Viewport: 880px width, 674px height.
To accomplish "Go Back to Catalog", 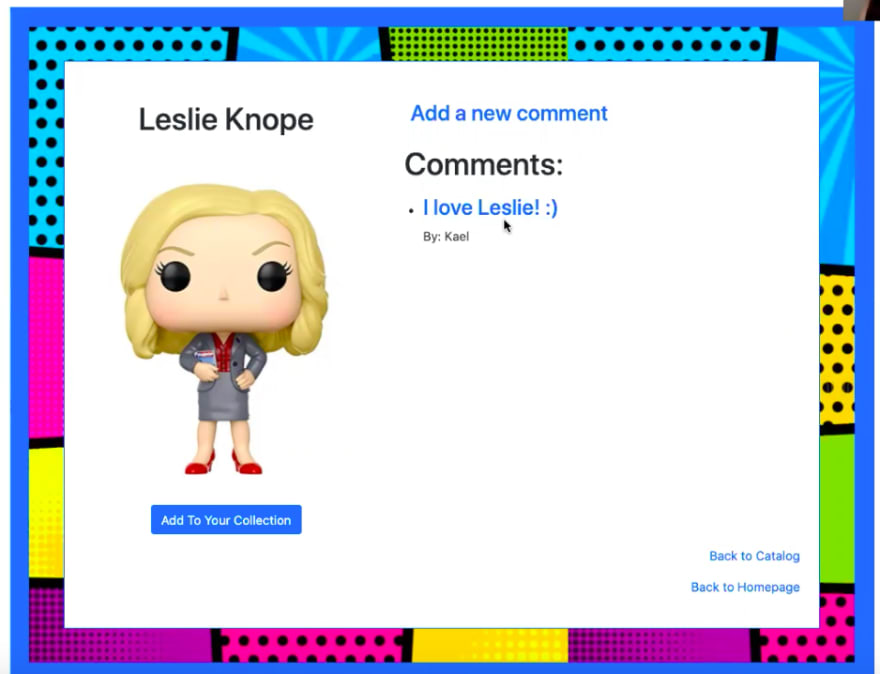I will click(754, 556).
